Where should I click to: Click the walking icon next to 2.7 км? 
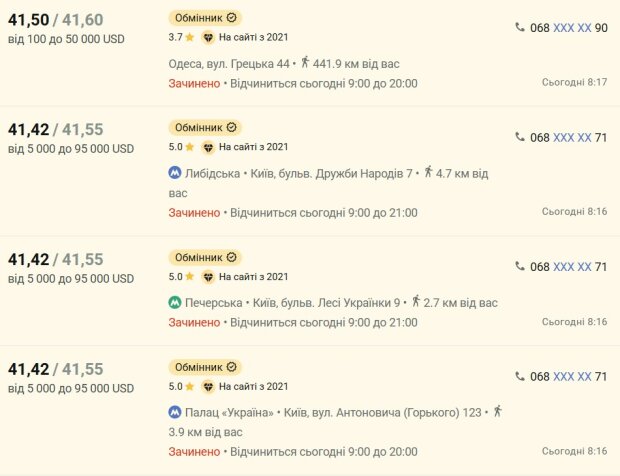click(415, 301)
